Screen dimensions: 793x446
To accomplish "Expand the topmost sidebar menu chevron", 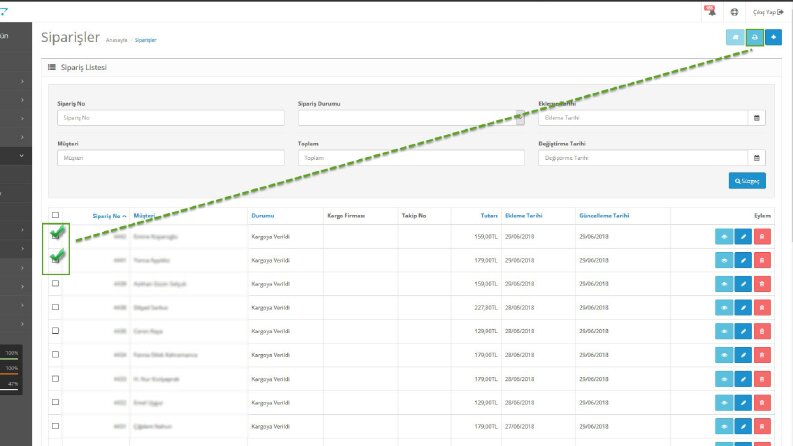I will click(x=22, y=81).
